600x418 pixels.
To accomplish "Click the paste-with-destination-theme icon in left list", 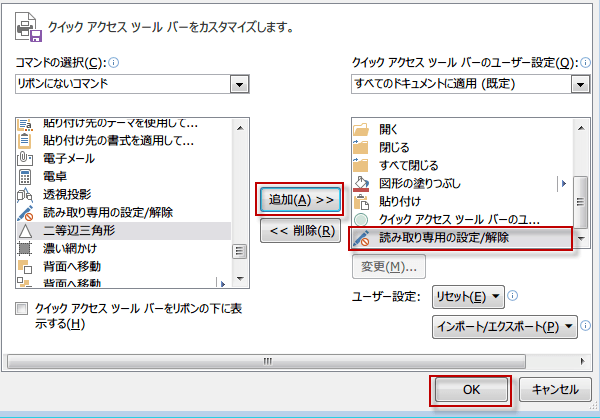I will (25, 125).
